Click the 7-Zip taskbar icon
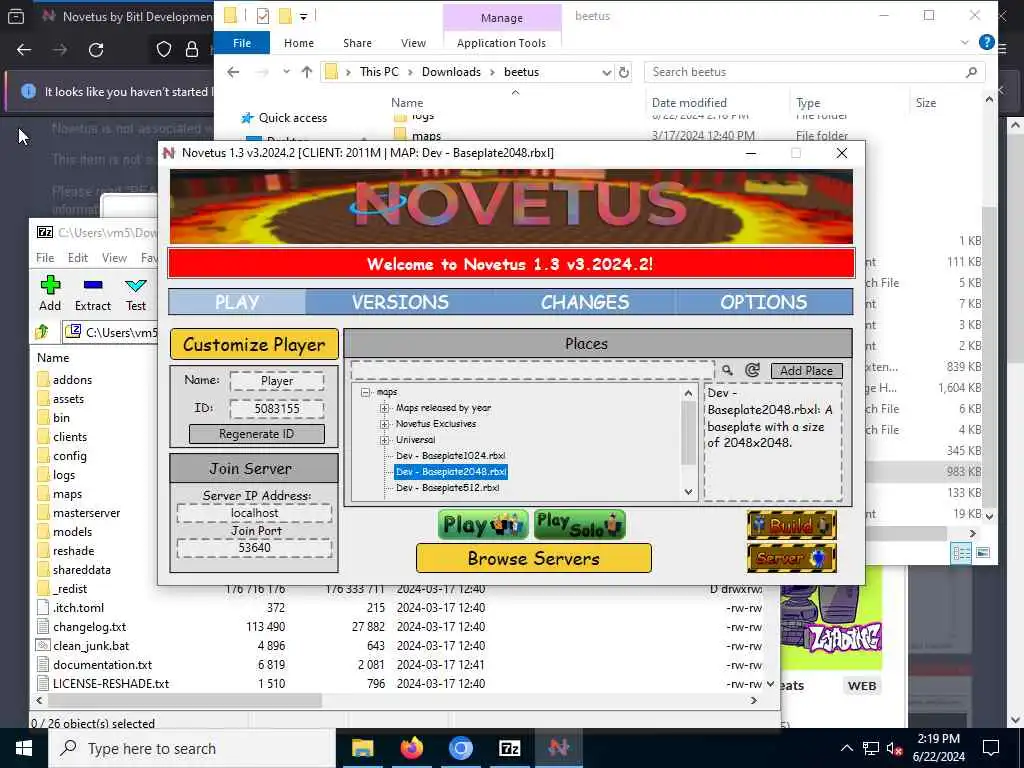Screen dimensions: 1024x768 click(x=509, y=748)
